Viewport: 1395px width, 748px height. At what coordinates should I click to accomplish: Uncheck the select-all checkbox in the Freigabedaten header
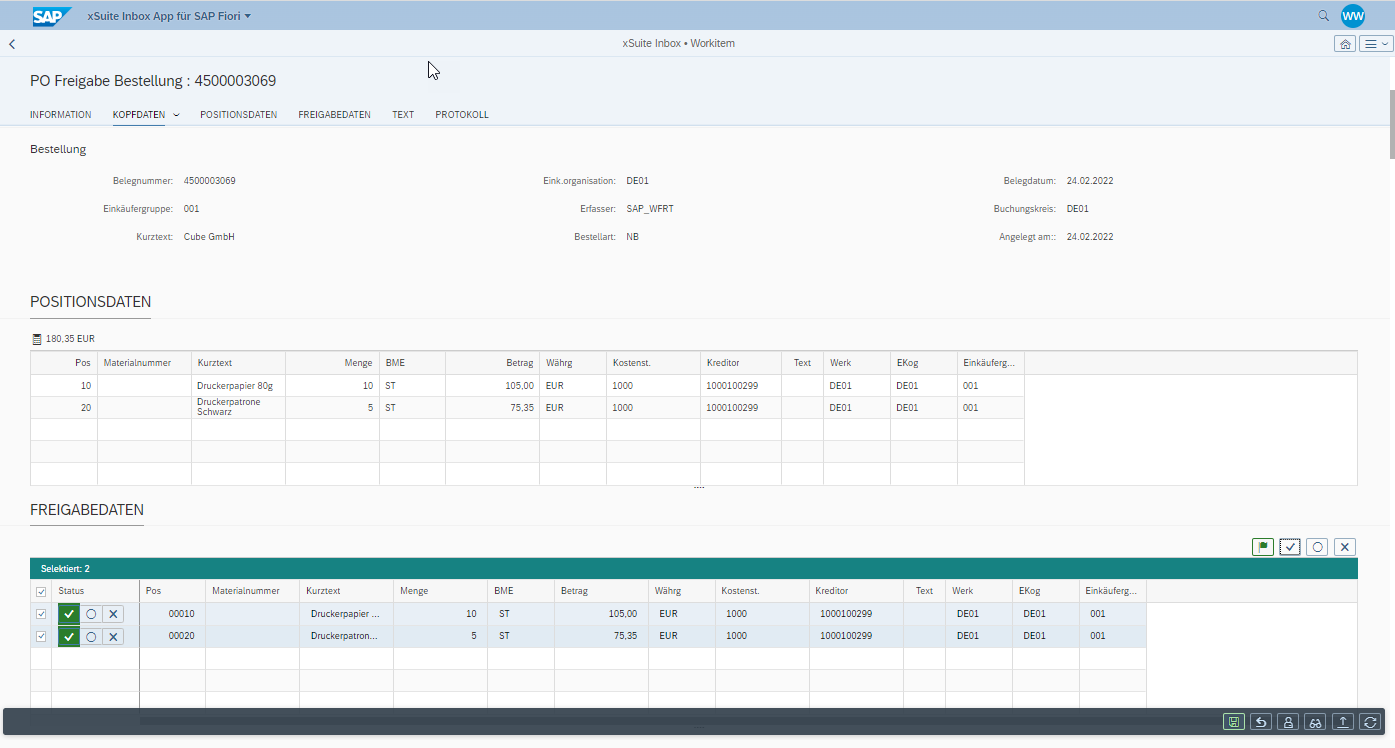[x=41, y=592]
